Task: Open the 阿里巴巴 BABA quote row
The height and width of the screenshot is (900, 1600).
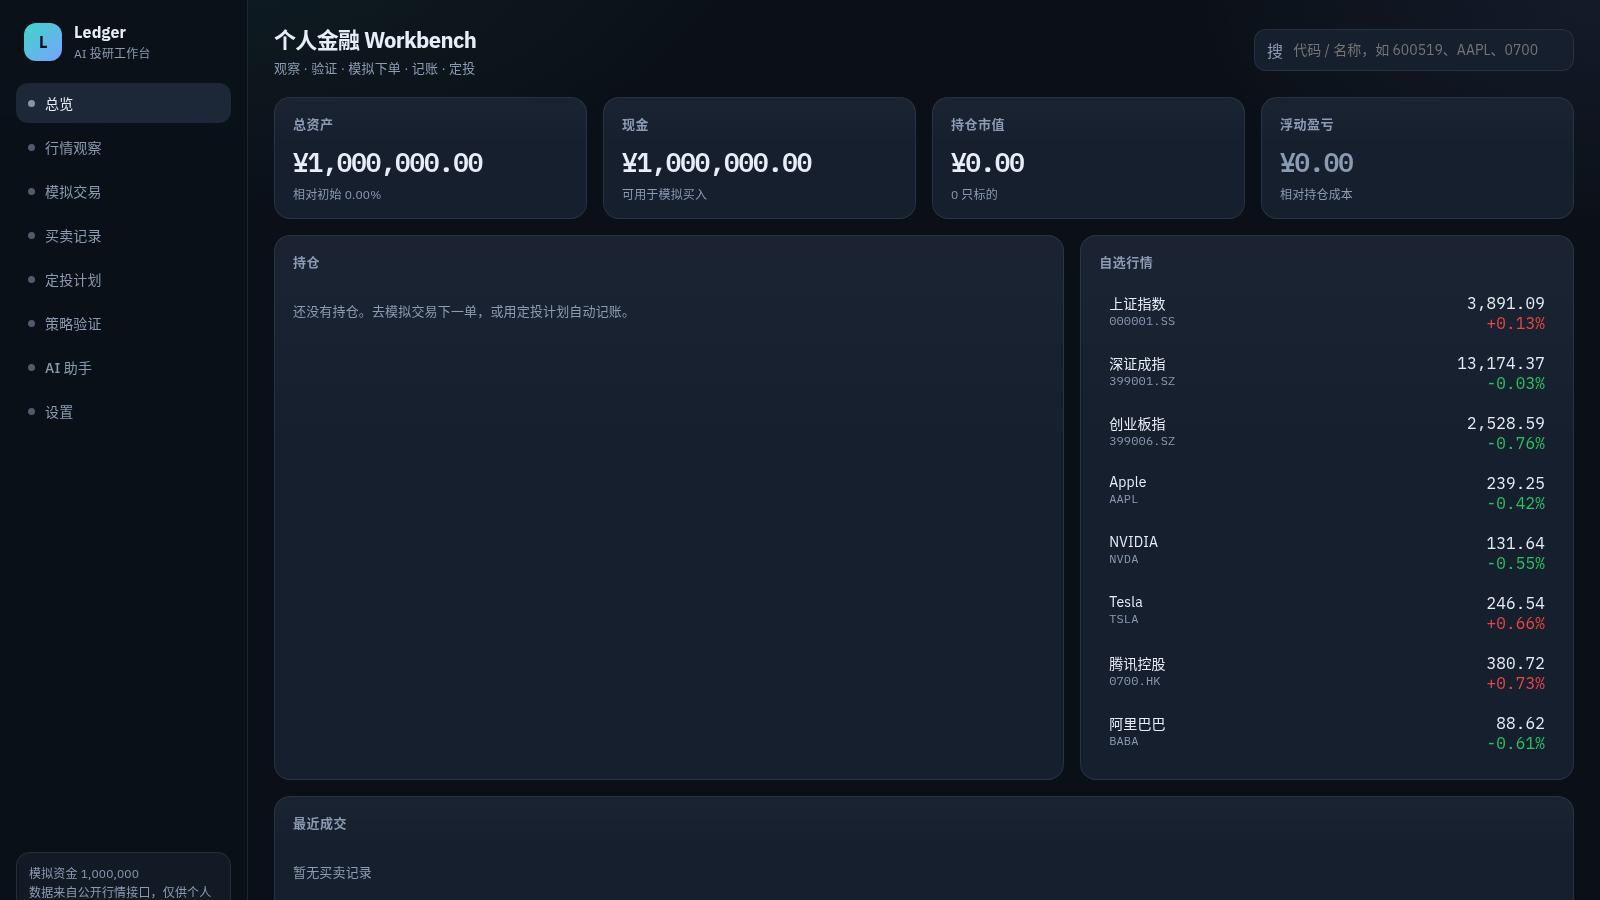Action: click(x=1326, y=732)
